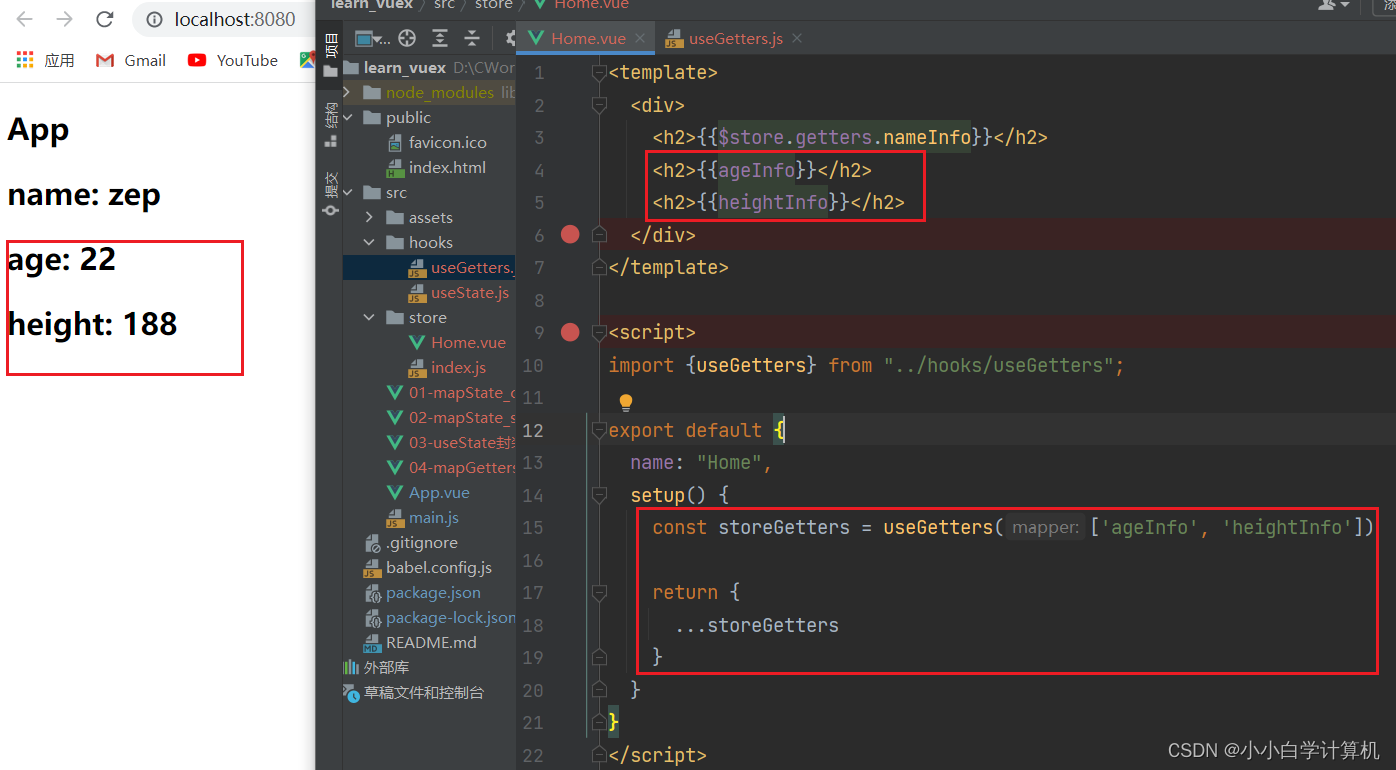Collapse the public folder
1396x770 pixels.
pyautogui.click(x=347, y=117)
